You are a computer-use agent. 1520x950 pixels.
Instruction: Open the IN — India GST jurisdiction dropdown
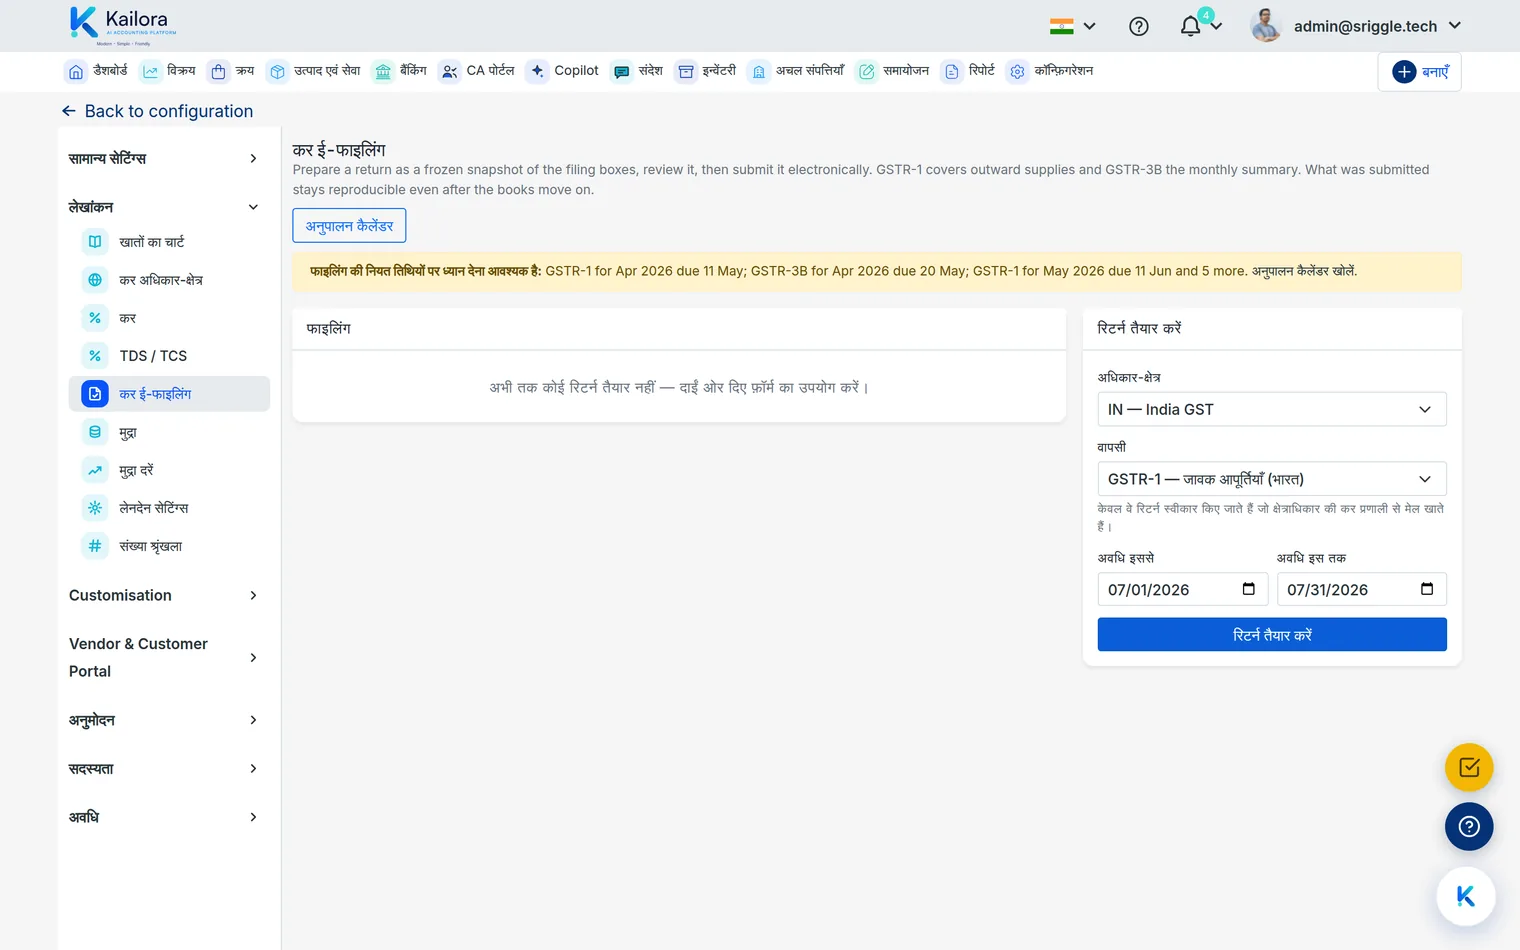tap(1272, 409)
